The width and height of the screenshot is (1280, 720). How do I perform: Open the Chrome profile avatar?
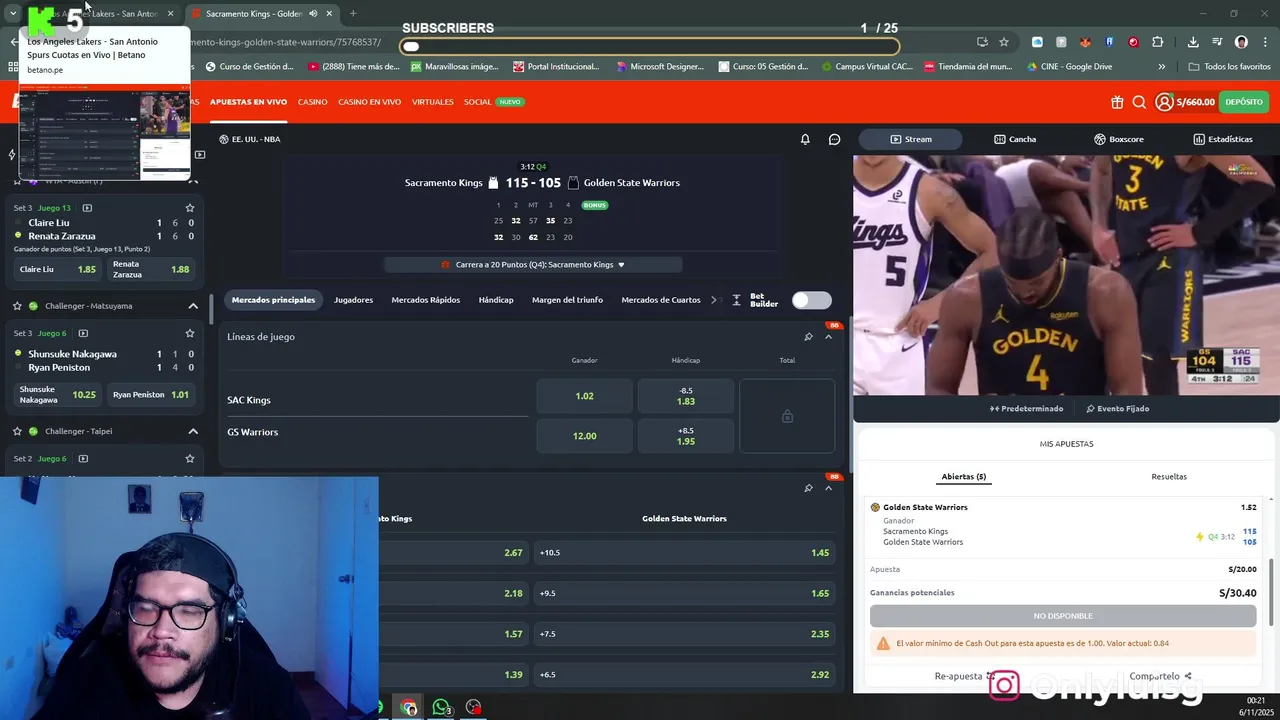pyautogui.click(x=1241, y=42)
